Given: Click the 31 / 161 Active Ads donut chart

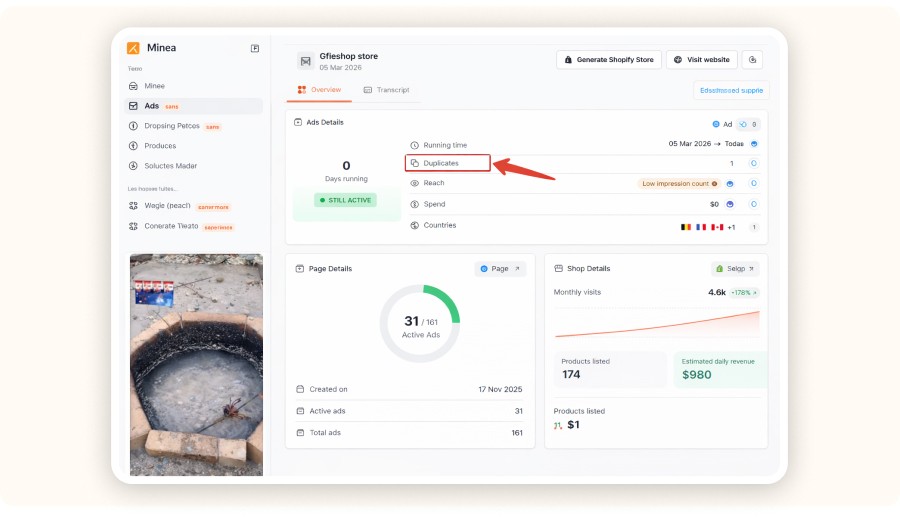Looking at the screenshot, I should point(420,324).
